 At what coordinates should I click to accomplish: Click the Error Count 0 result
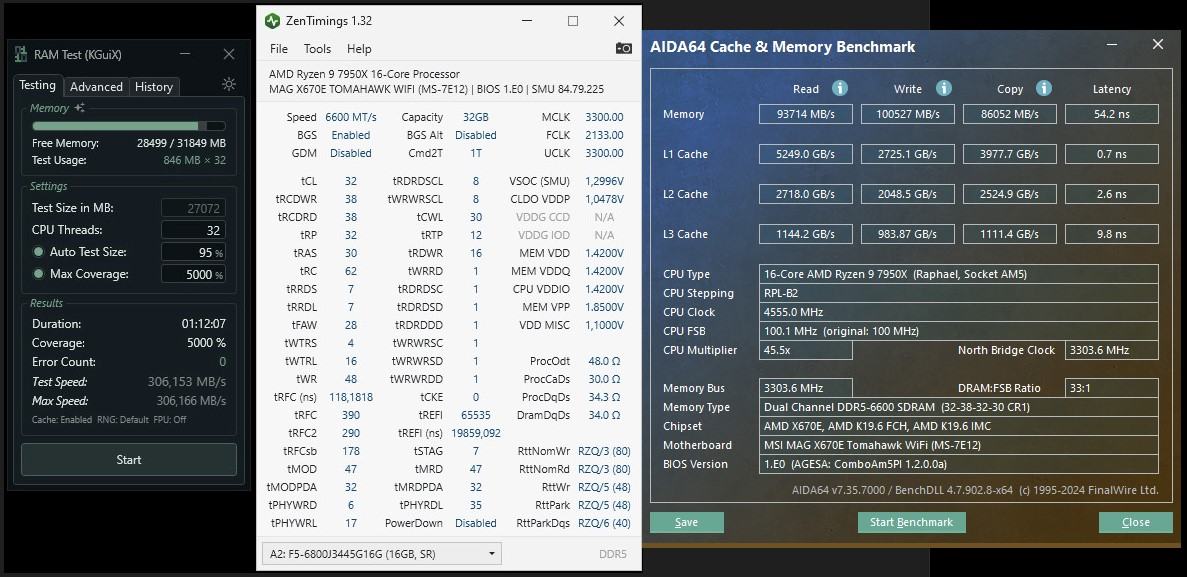point(223,362)
